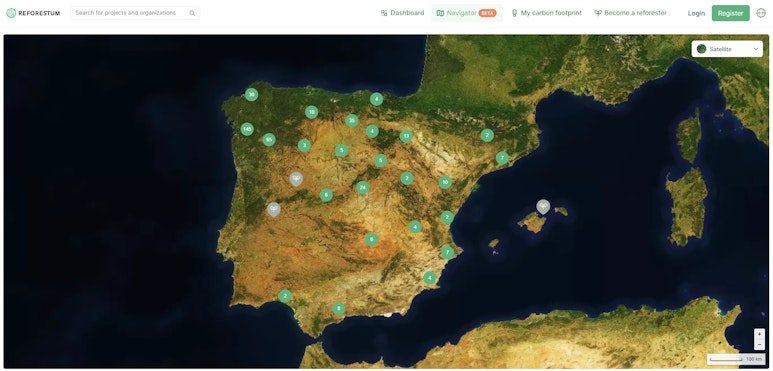The image size is (773, 371).
Task: Open the cluster marker labeled 95
Action: coord(269,140)
